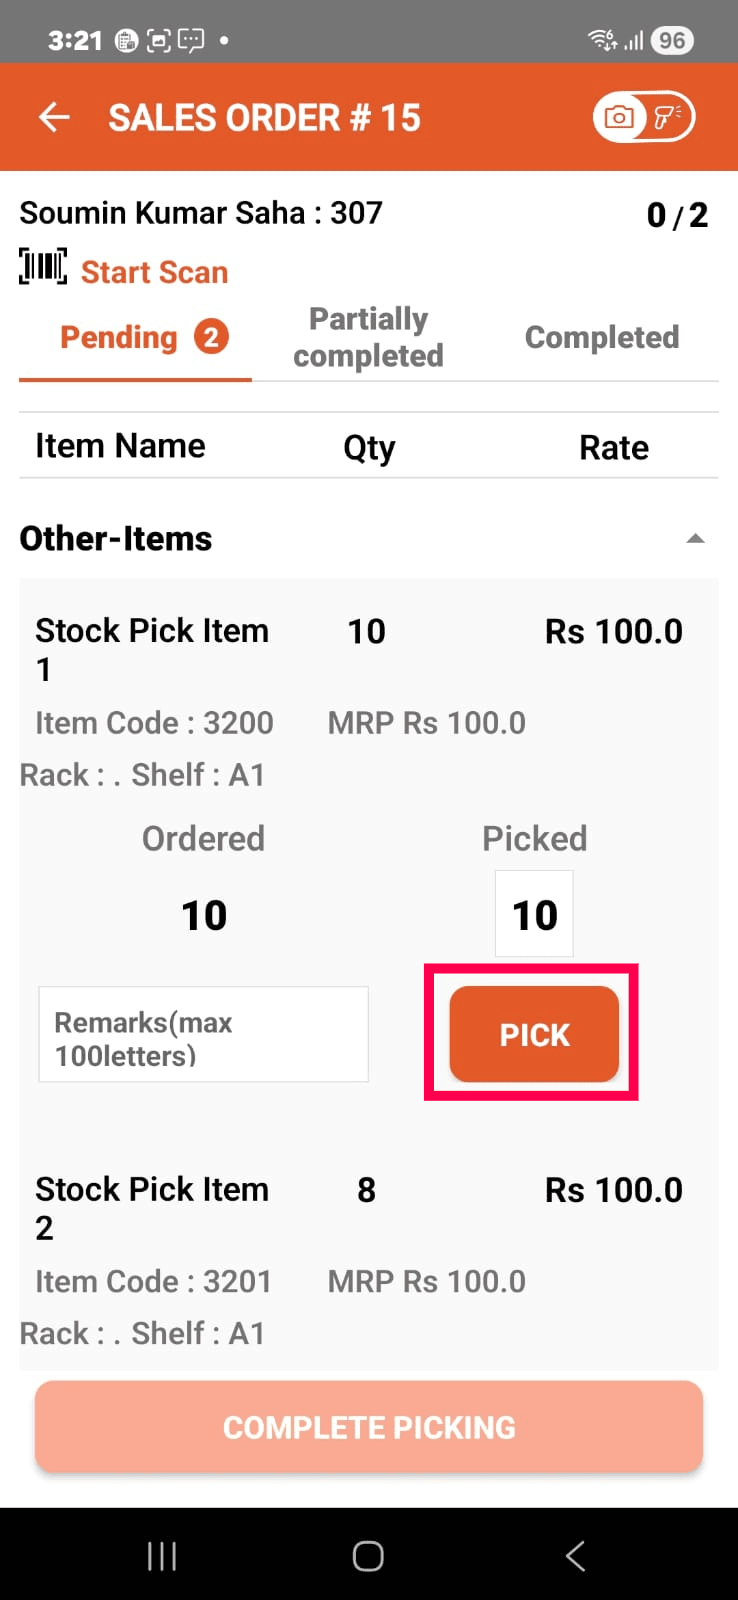Select camera mode in the scan toggle
Screen dimensions: 738x1600
(620, 118)
